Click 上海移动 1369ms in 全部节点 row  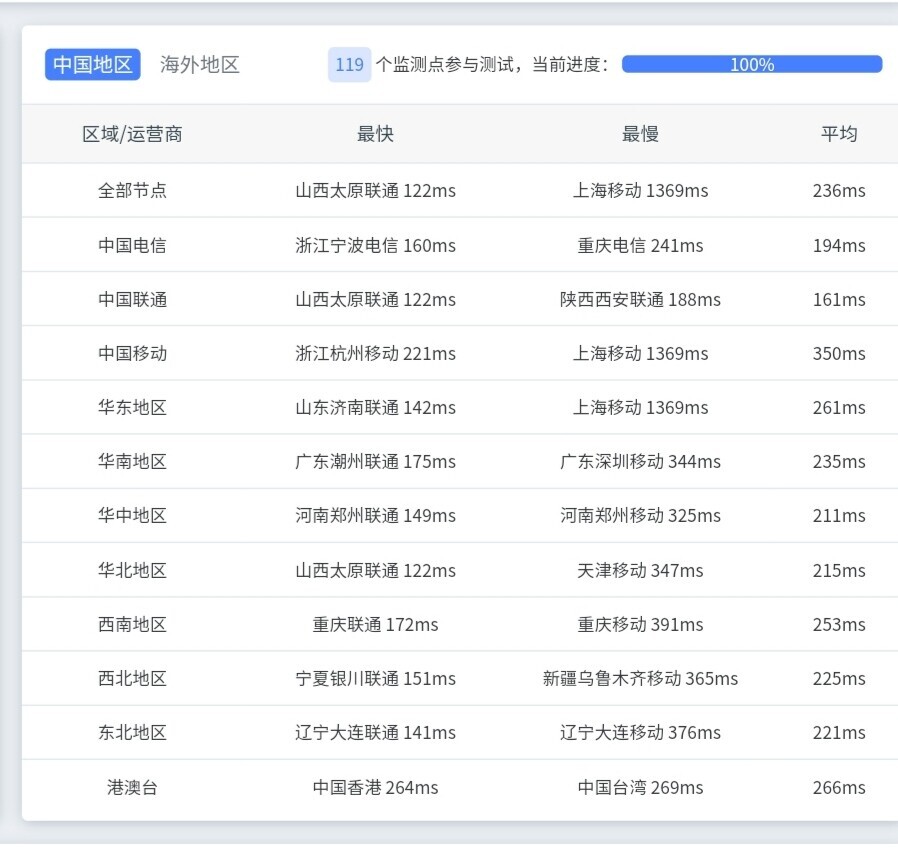640,190
